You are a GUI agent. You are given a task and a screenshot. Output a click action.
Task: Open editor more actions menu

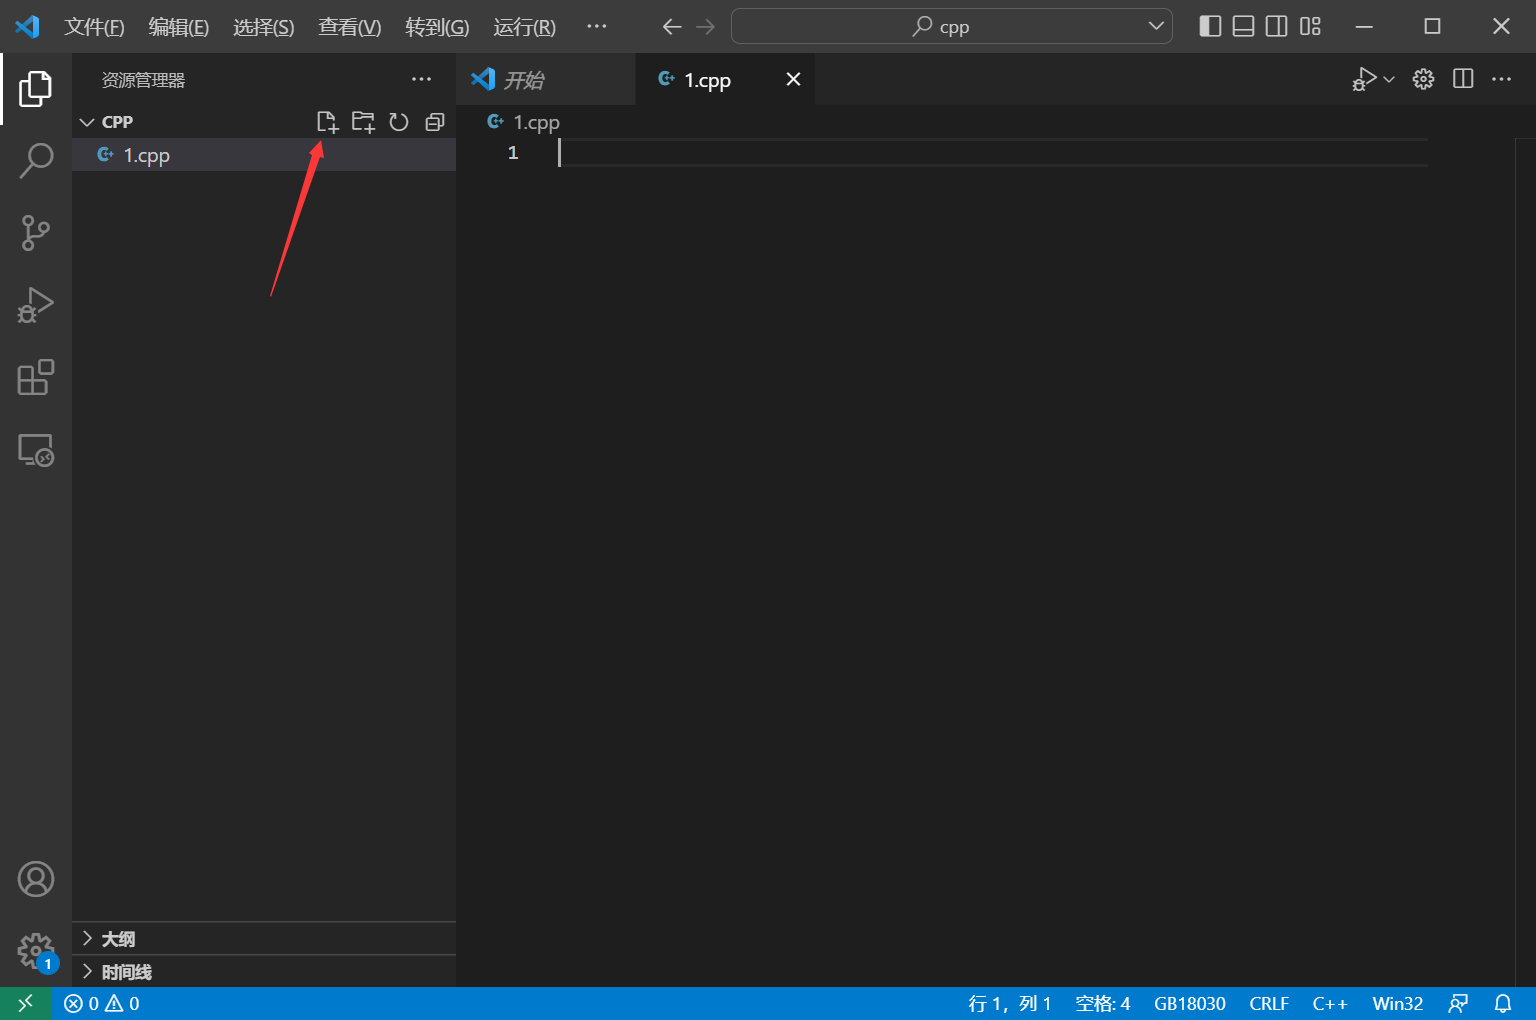(x=1501, y=79)
